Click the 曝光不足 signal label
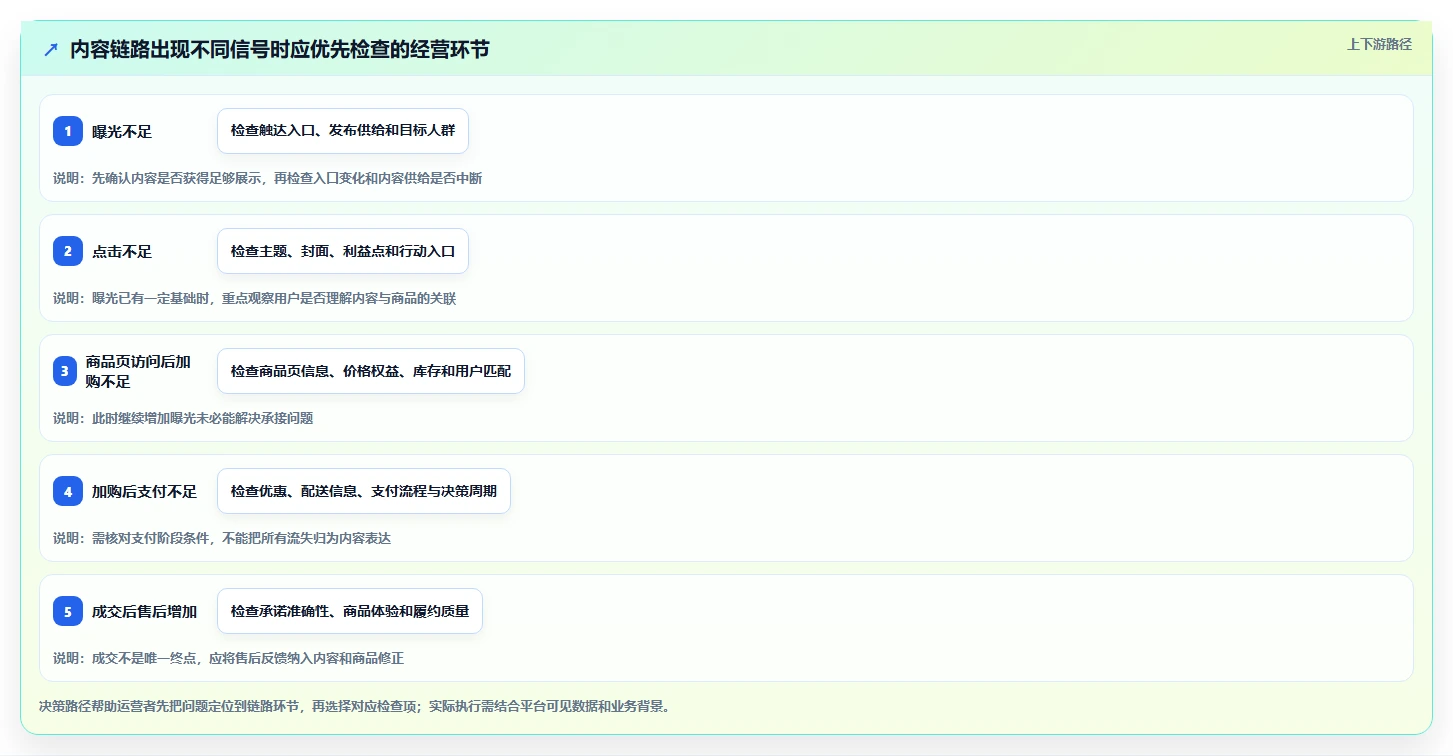Screen dimensions: 1453x756 (122, 131)
